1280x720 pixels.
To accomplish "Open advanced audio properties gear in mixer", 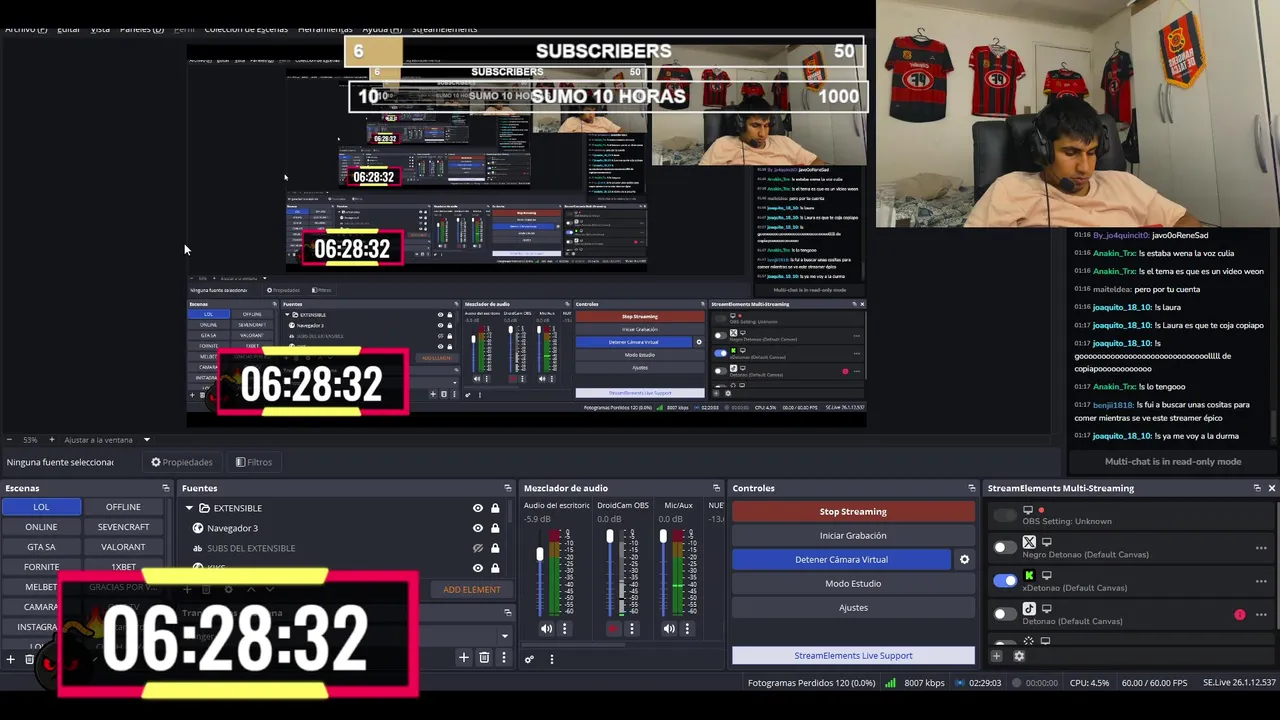I will pos(529,659).
